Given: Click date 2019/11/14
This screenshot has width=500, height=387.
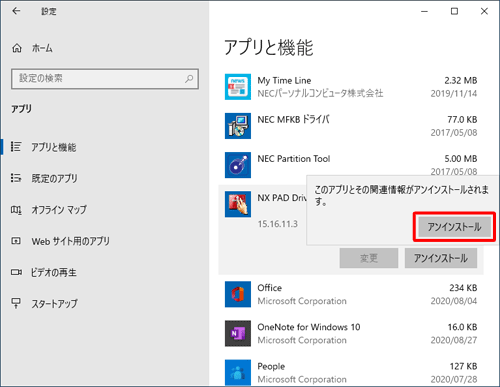Looking at the screenshot, I should tap(454, 93).
